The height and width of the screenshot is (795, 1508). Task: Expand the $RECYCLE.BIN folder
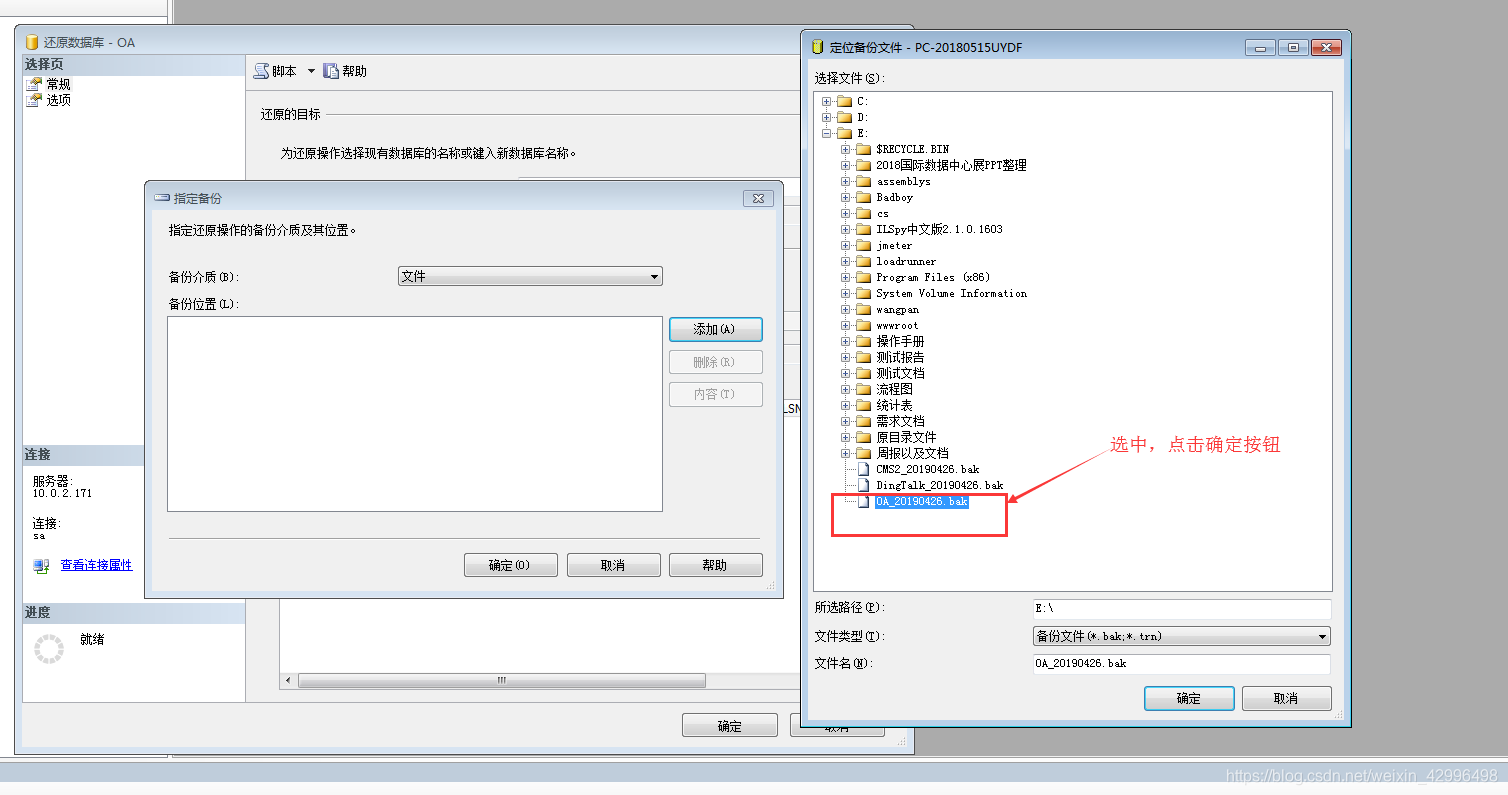click(845, 149)
